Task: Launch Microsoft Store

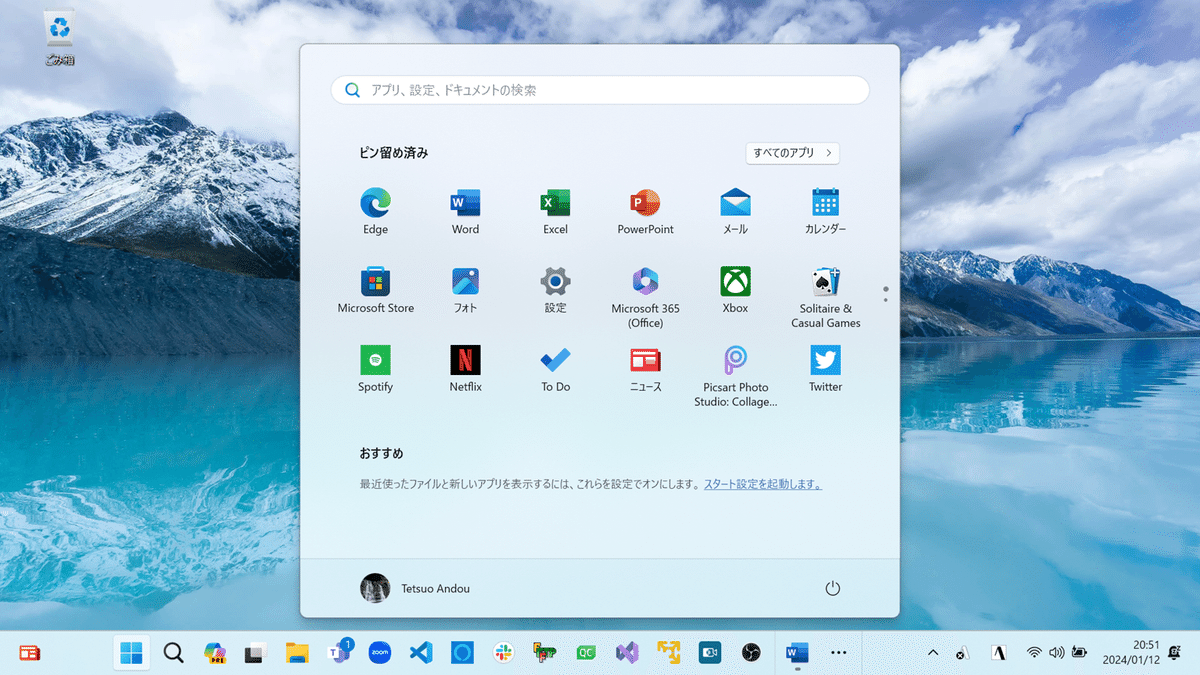Action: pos(375,290)
